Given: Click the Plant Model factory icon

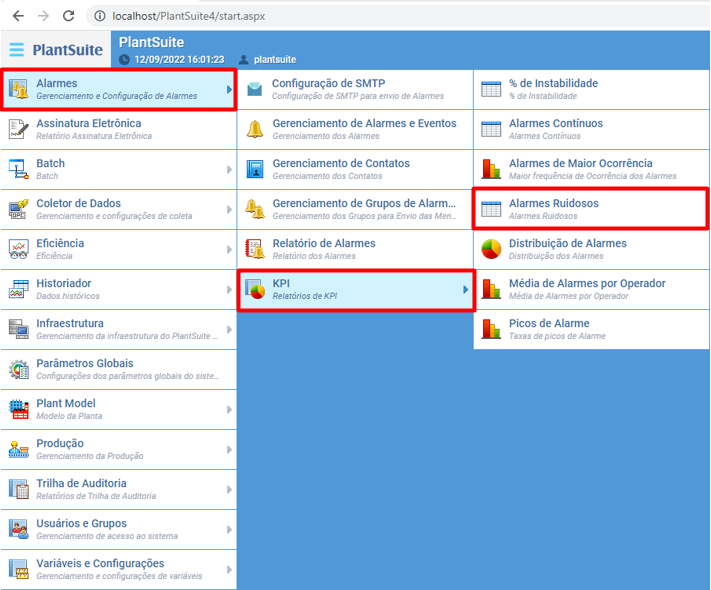Looking at the screenshot, I should 19,409.
